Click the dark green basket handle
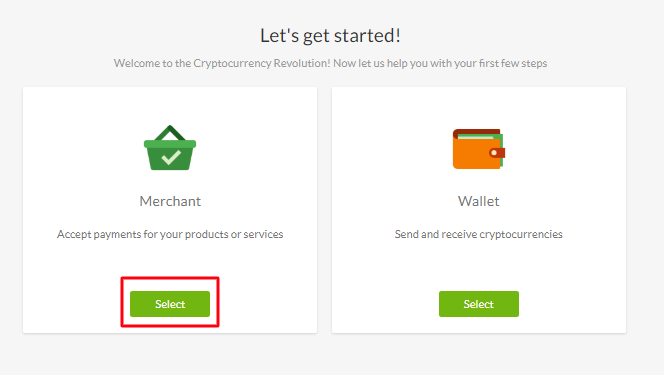Image resolution: width=664 pixels, height=375 pixels. pyautogui.click(x=170, y=132)
